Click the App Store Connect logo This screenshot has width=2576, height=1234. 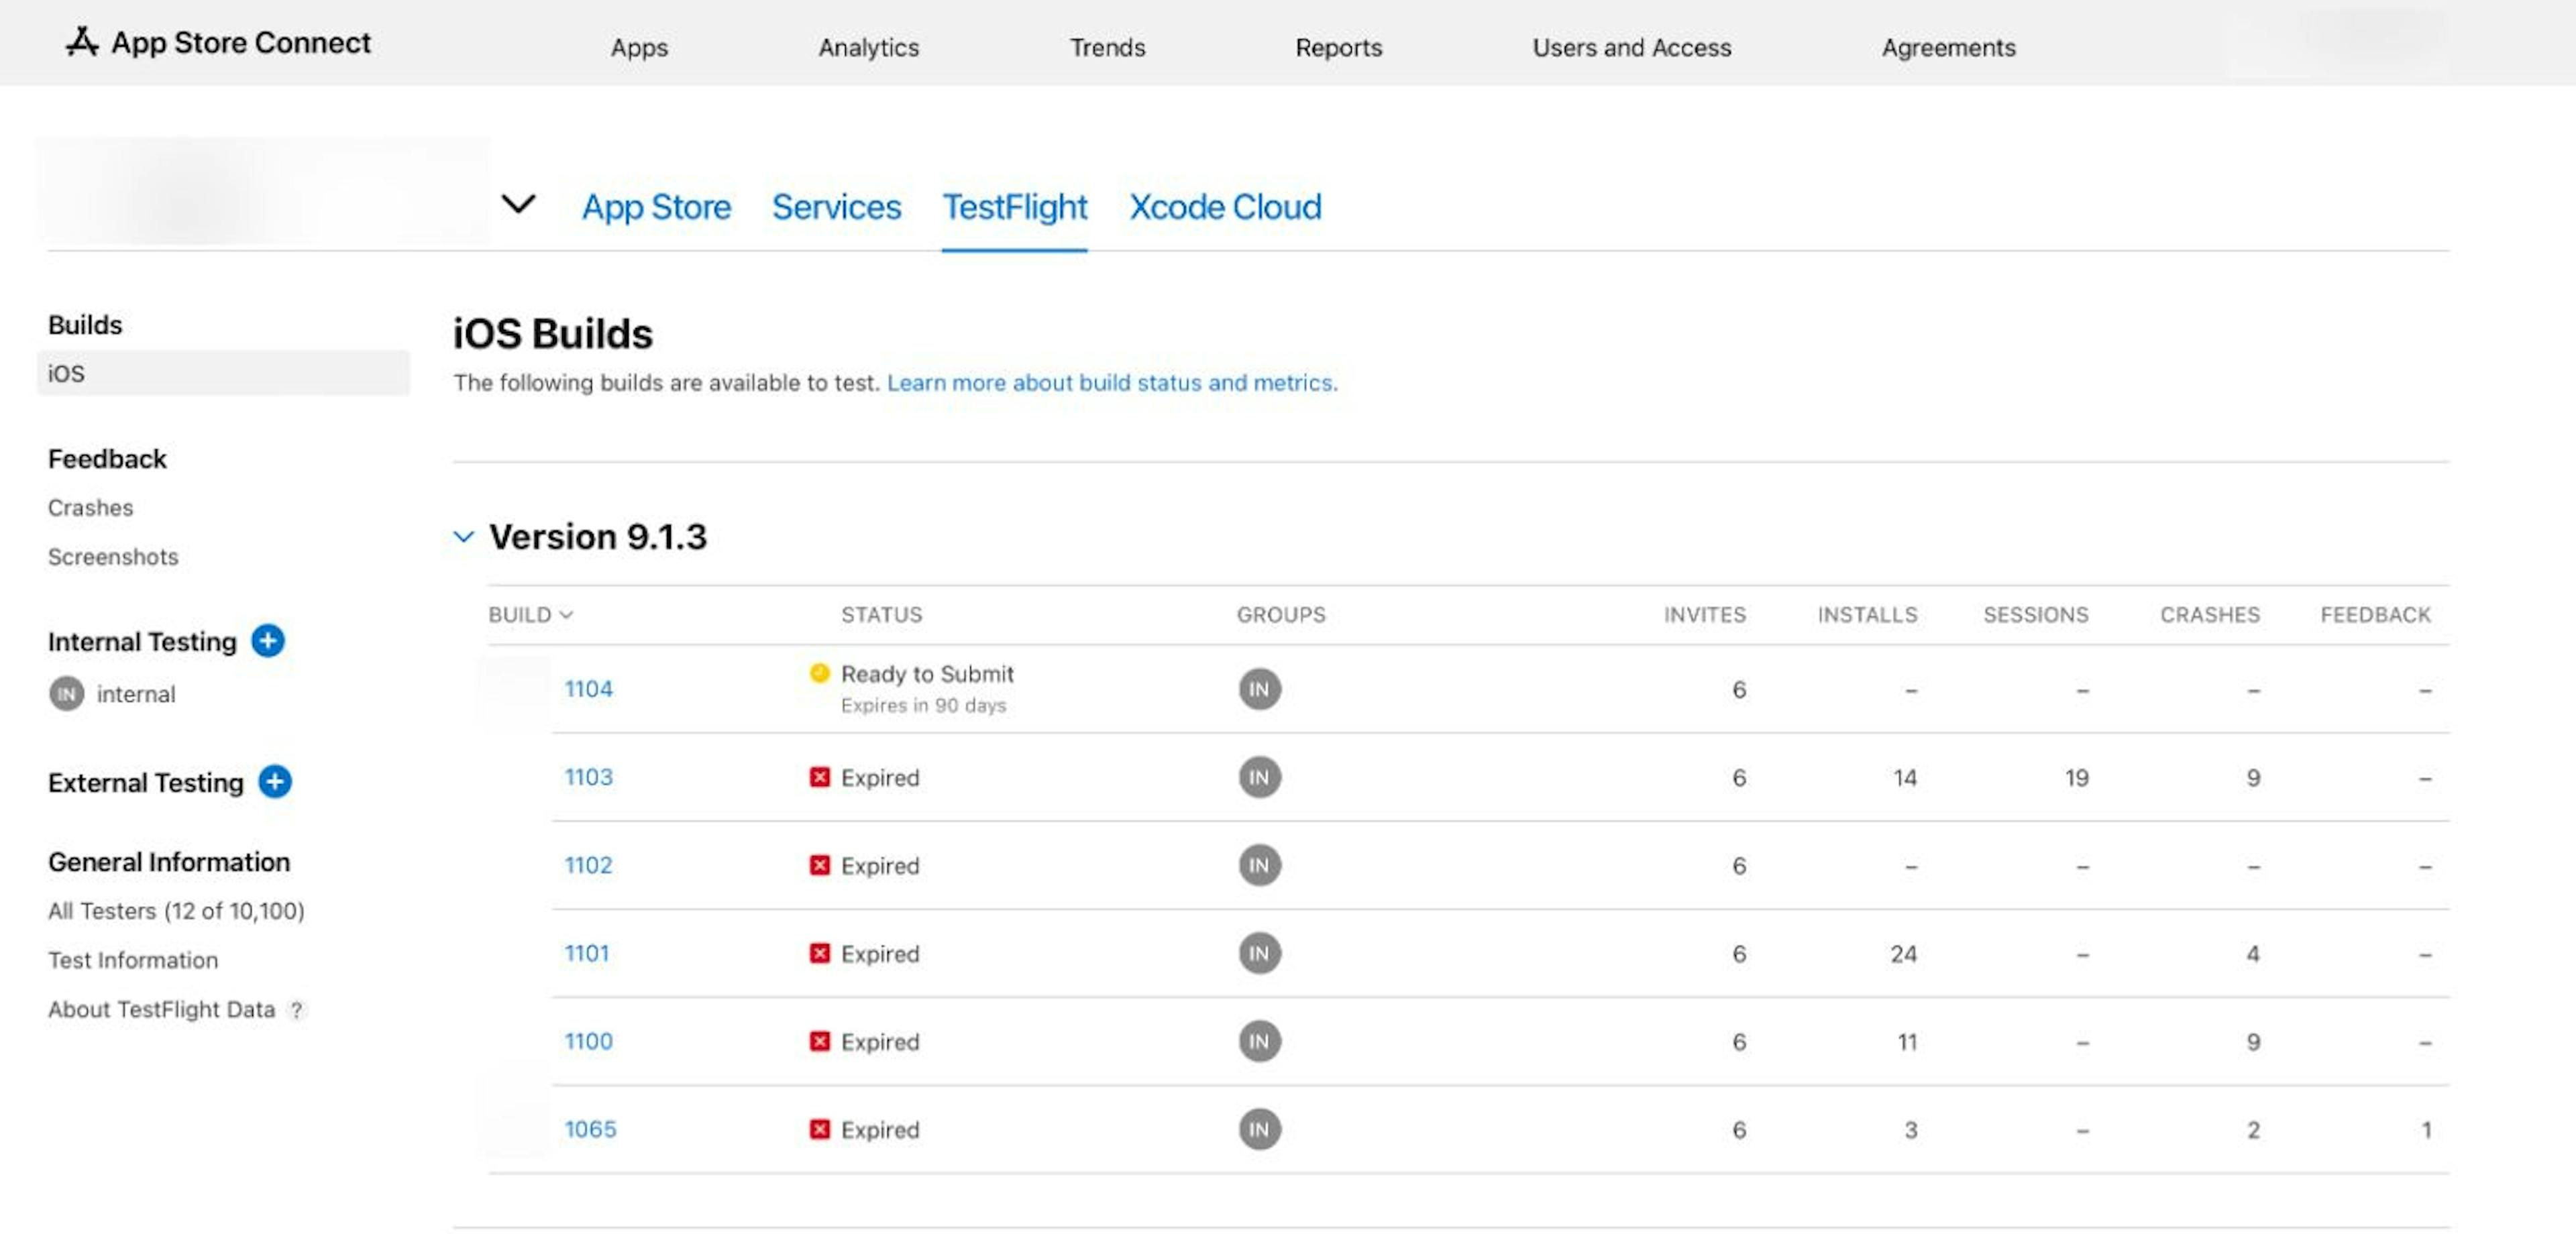[x=218, y=43]
